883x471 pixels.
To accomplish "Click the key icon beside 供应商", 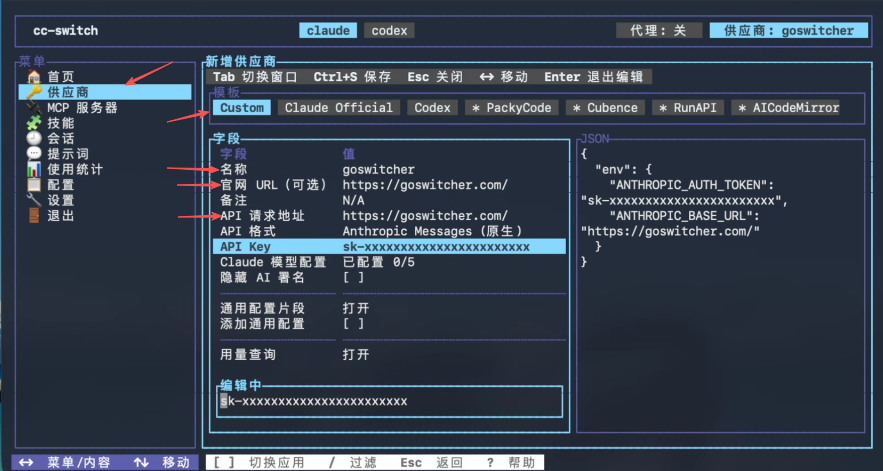I will (x=34, y=92).
